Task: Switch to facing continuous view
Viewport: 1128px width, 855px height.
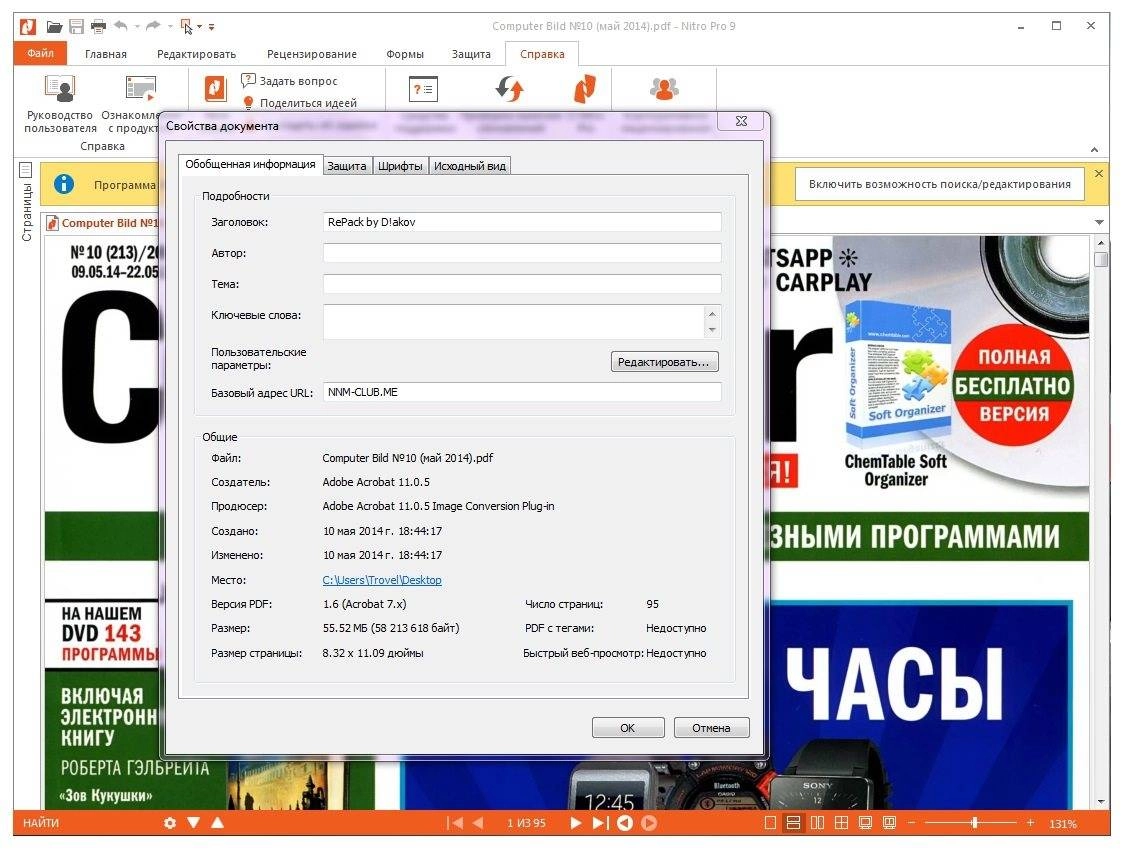Action: coord(841,823)
